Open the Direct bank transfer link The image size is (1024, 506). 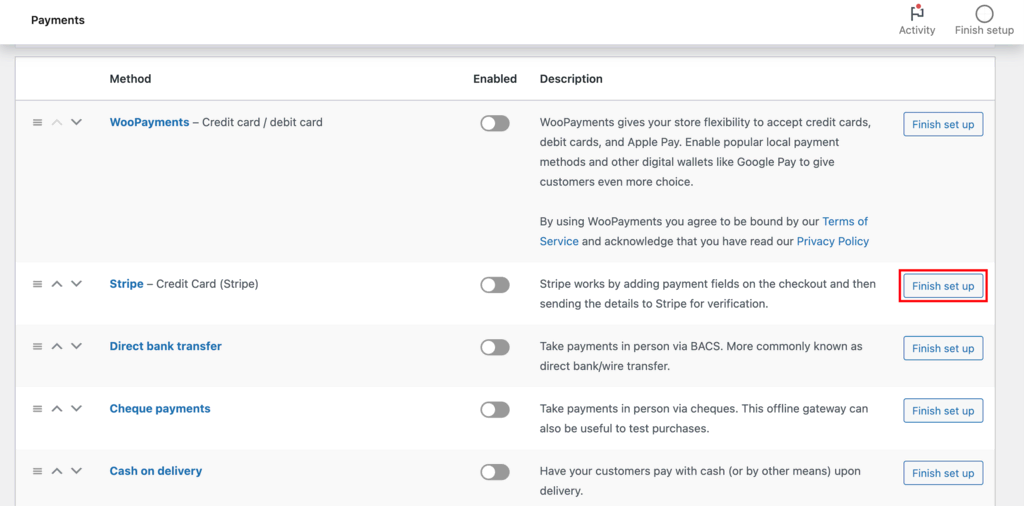[166, 346]
